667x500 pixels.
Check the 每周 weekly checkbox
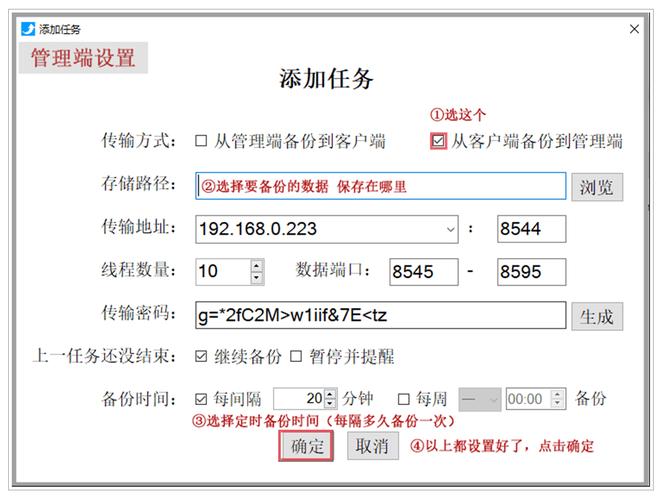[x=403, y=399]
